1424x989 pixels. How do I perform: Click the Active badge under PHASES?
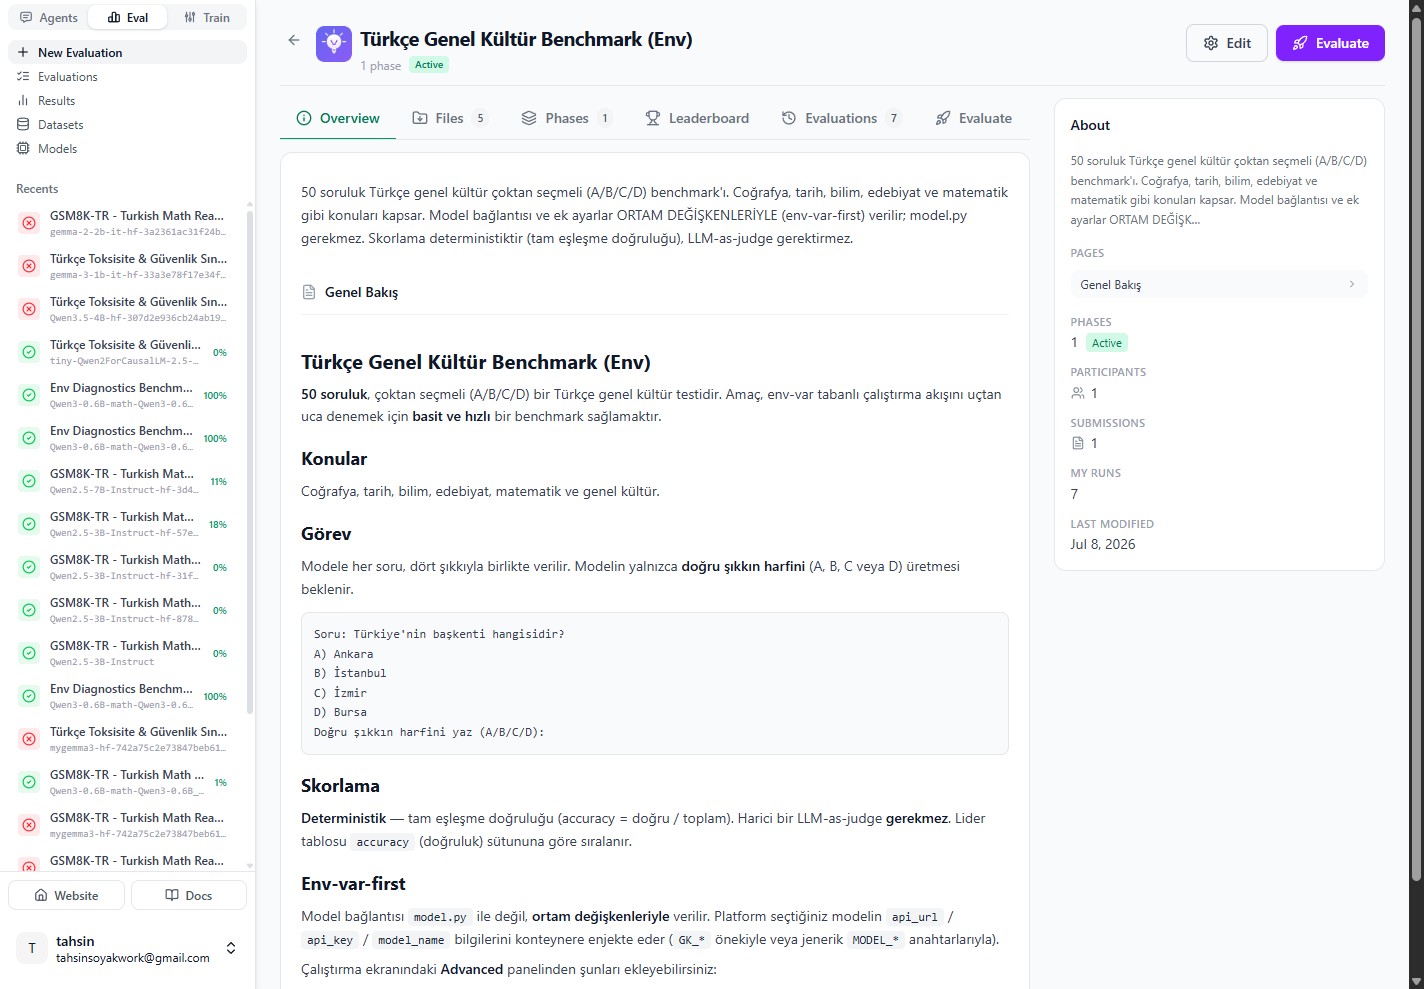1107,343
